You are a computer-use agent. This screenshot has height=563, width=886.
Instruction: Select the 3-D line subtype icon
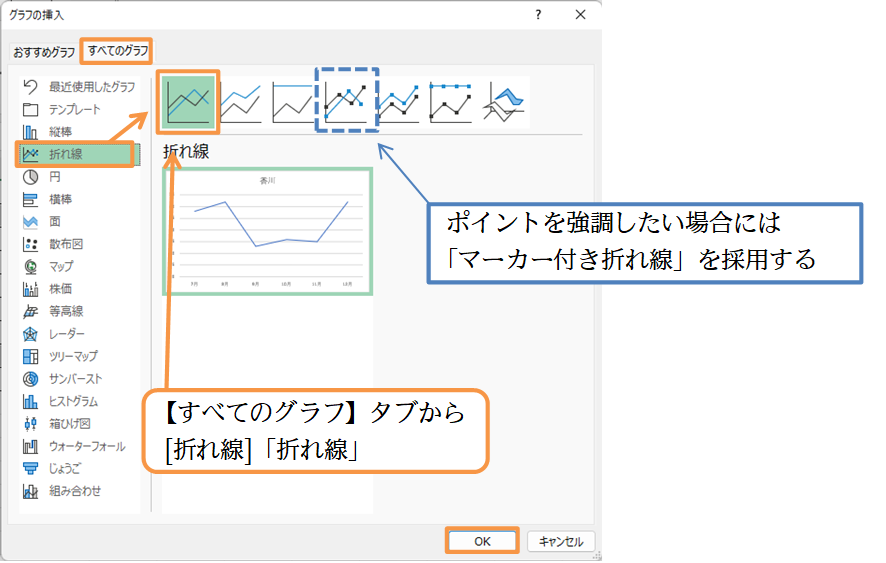tap(504, 103)
